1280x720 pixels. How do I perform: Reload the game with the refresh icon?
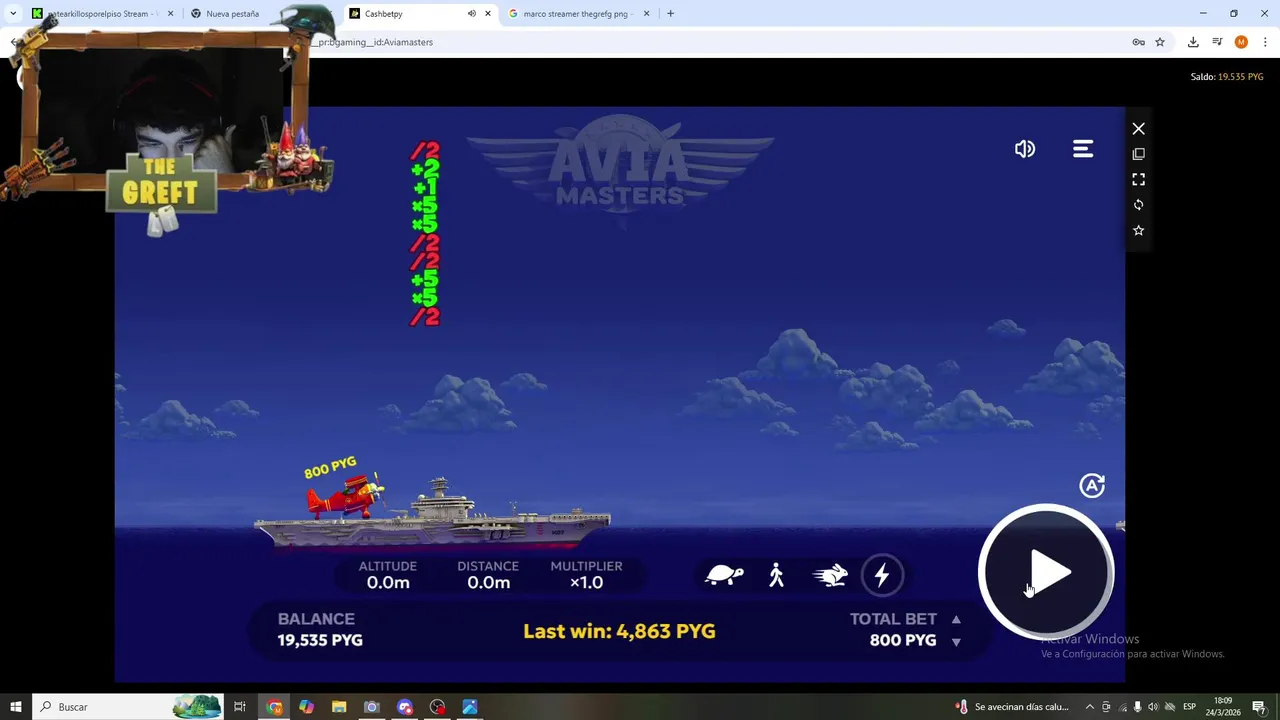(1138, 204)
